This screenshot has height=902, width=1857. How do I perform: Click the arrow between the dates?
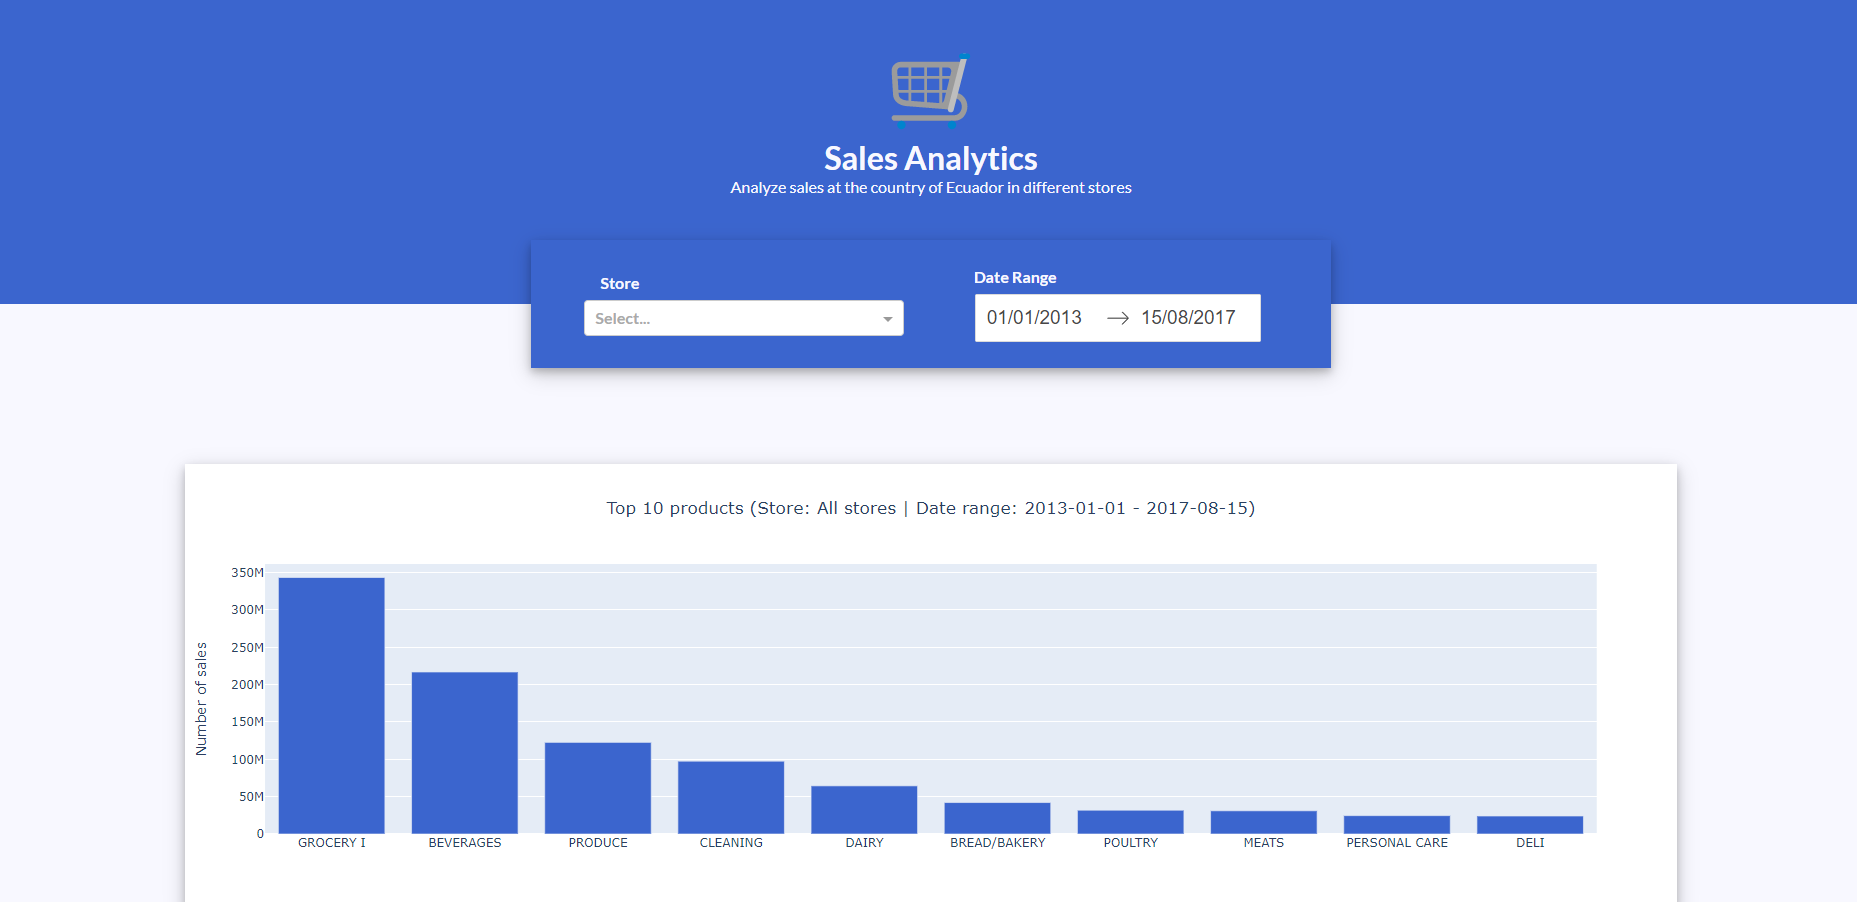pyautogui.click(x=1118, y=318)
